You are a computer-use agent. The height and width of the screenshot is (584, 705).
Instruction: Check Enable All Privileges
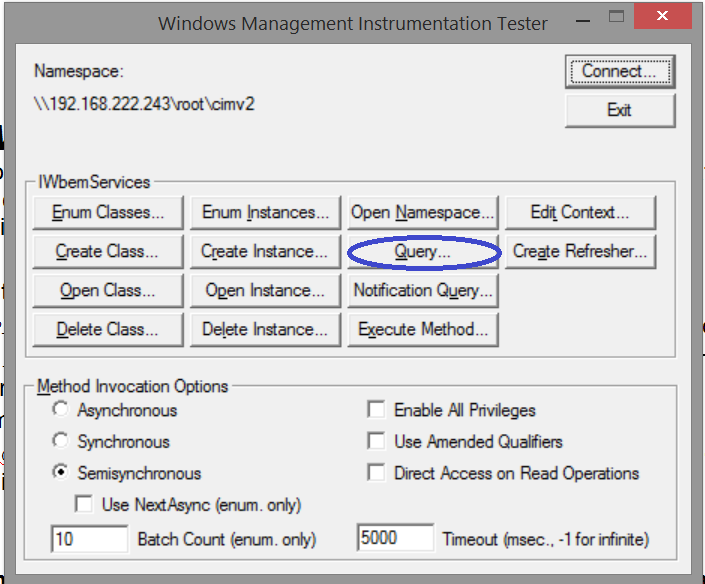pos(376,410)
